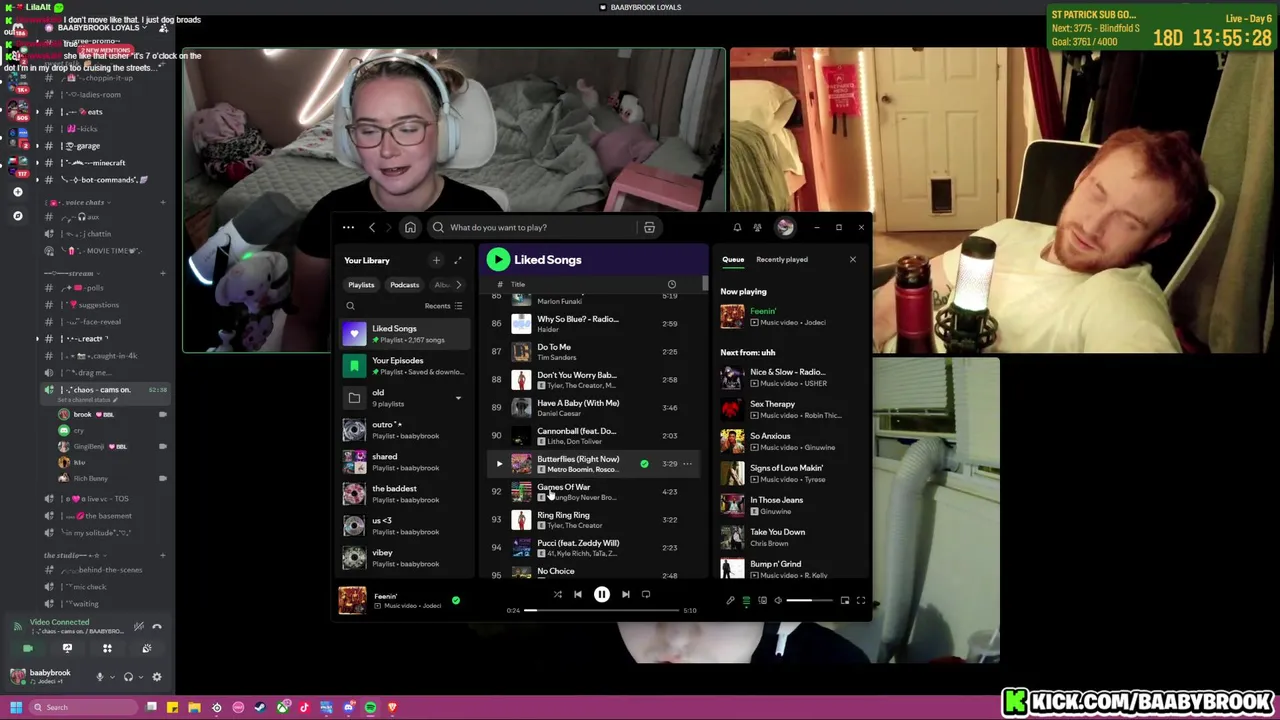Screen dimensions: 1280x720
Task: Skip to the next track
Action: tap(626, 594)
